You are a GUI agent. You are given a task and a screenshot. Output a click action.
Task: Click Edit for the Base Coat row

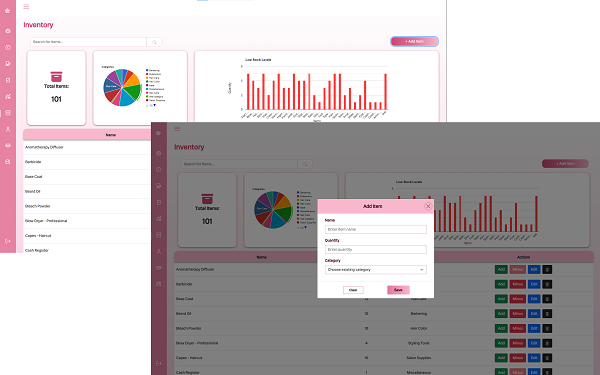534,299
